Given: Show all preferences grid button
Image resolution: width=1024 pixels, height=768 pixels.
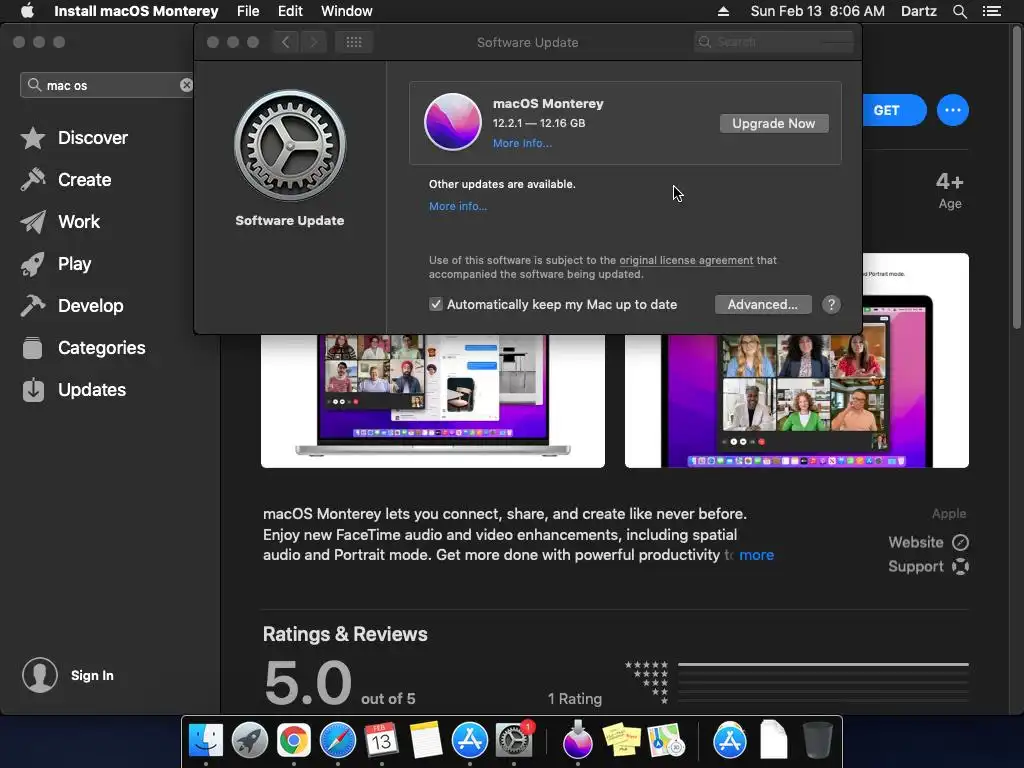Looking at the screenshot, I should tap(353, 42).
